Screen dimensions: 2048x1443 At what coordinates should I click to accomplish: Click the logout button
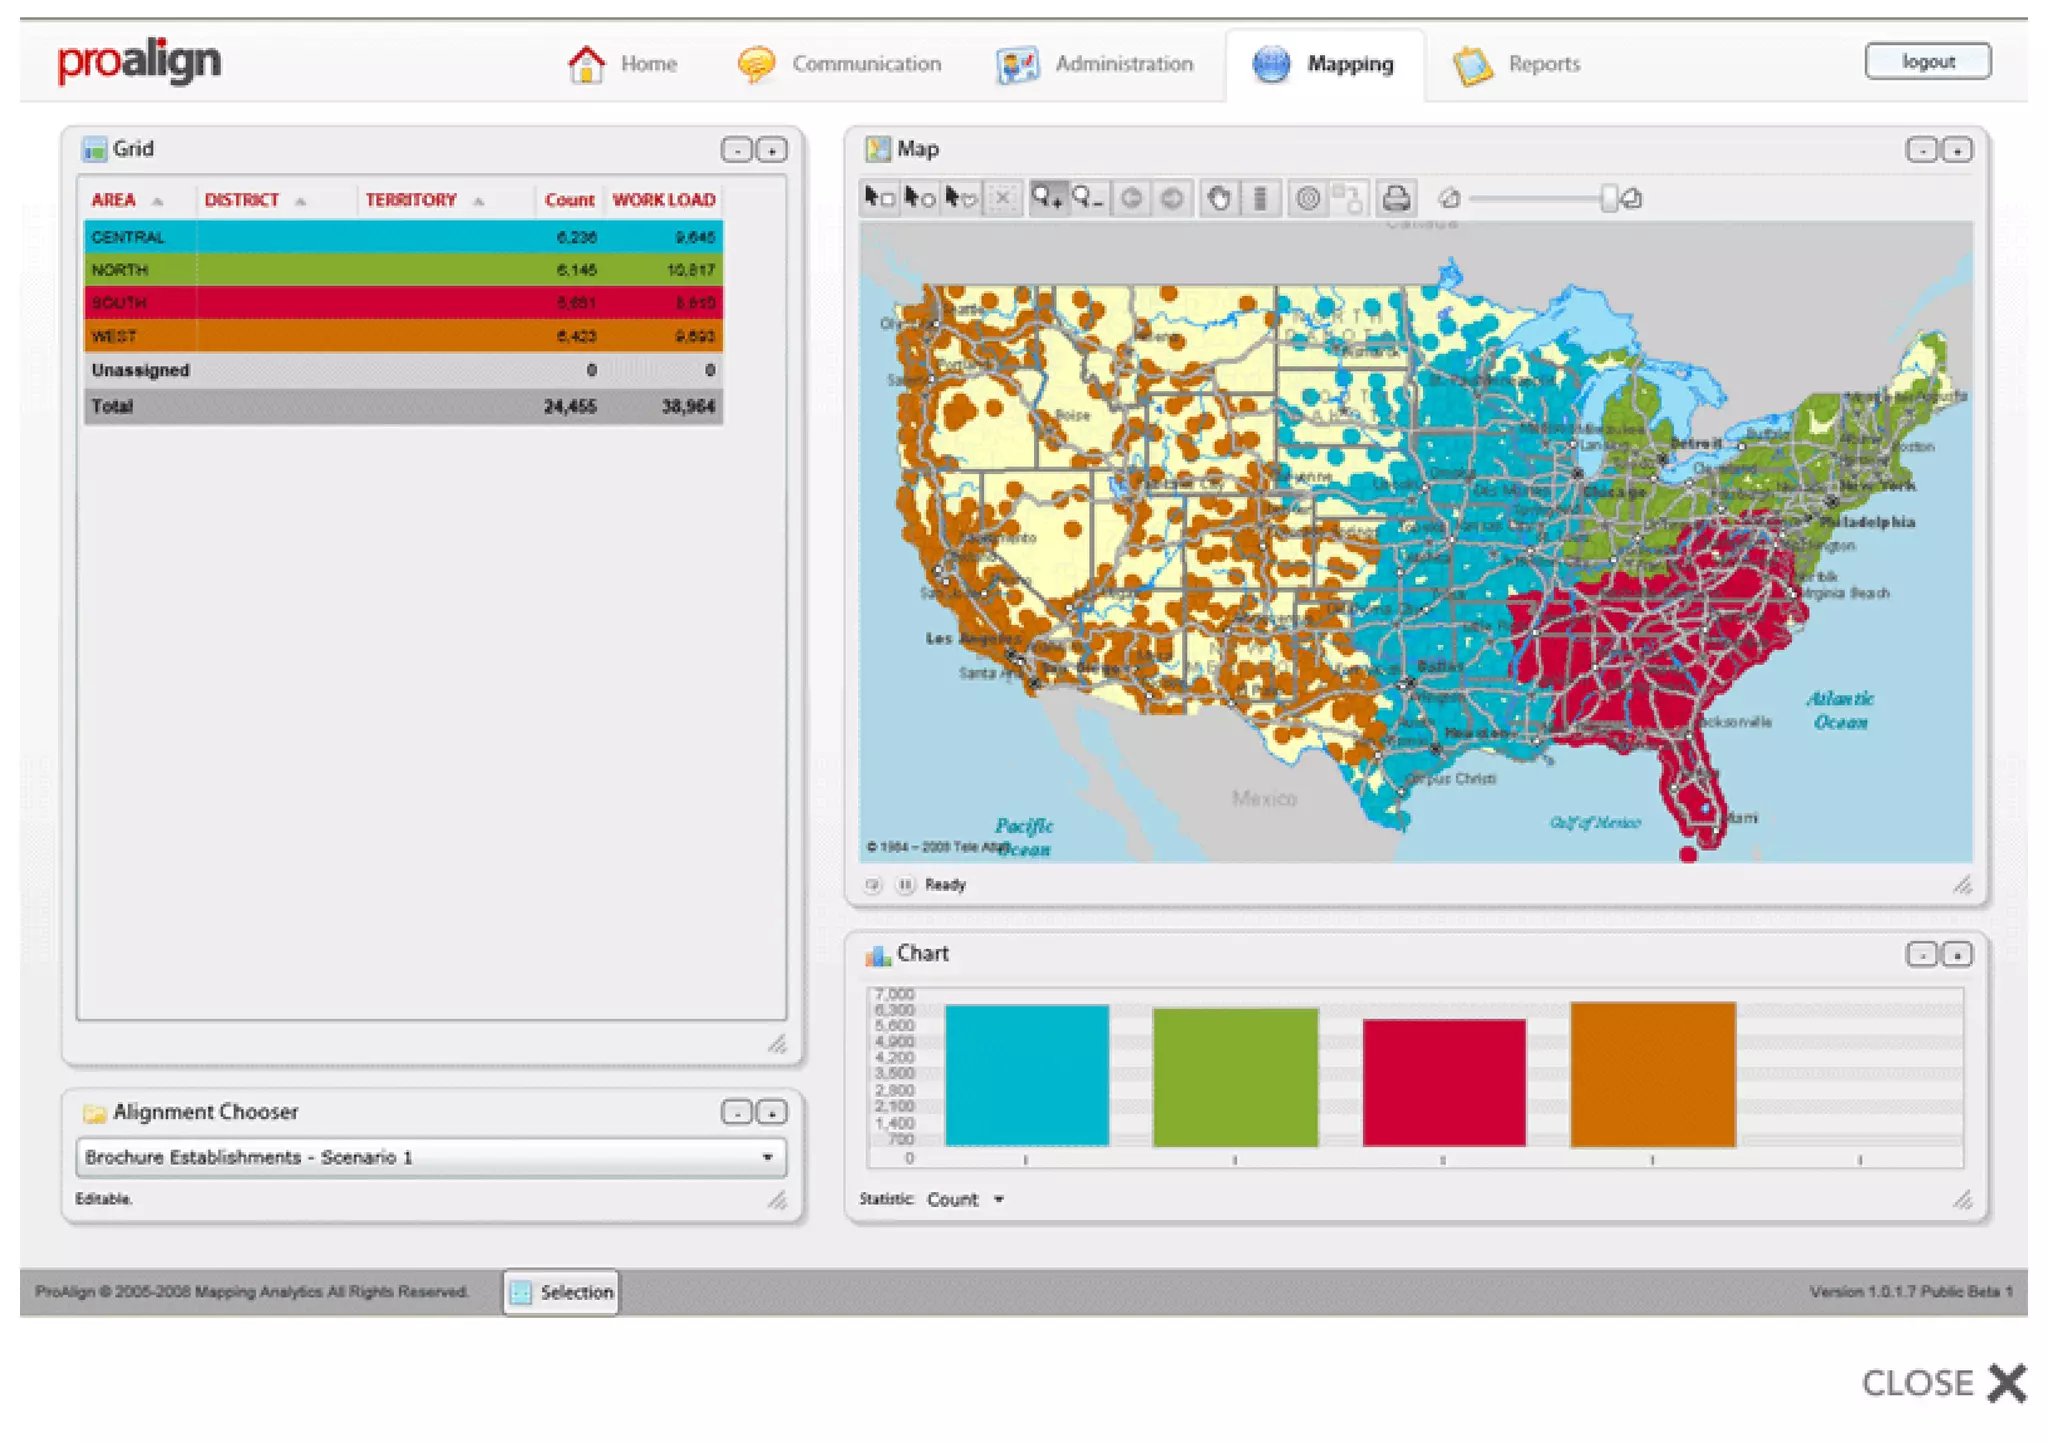click(x=1927, y=61)
